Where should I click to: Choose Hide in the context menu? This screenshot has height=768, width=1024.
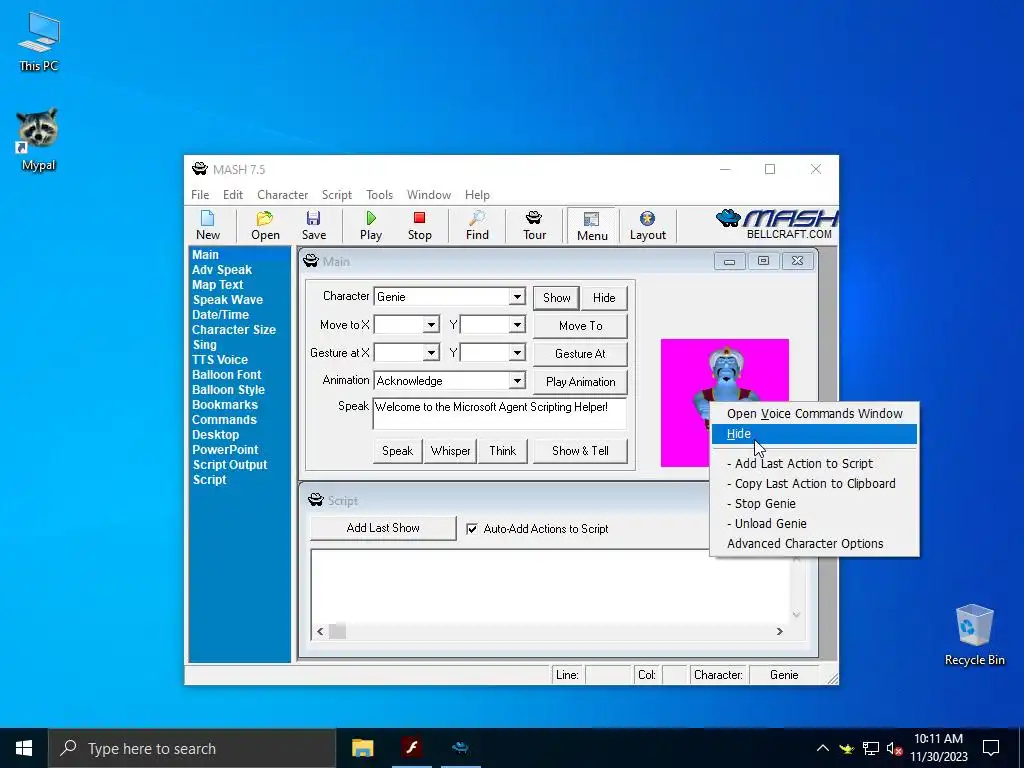point(814,434)
